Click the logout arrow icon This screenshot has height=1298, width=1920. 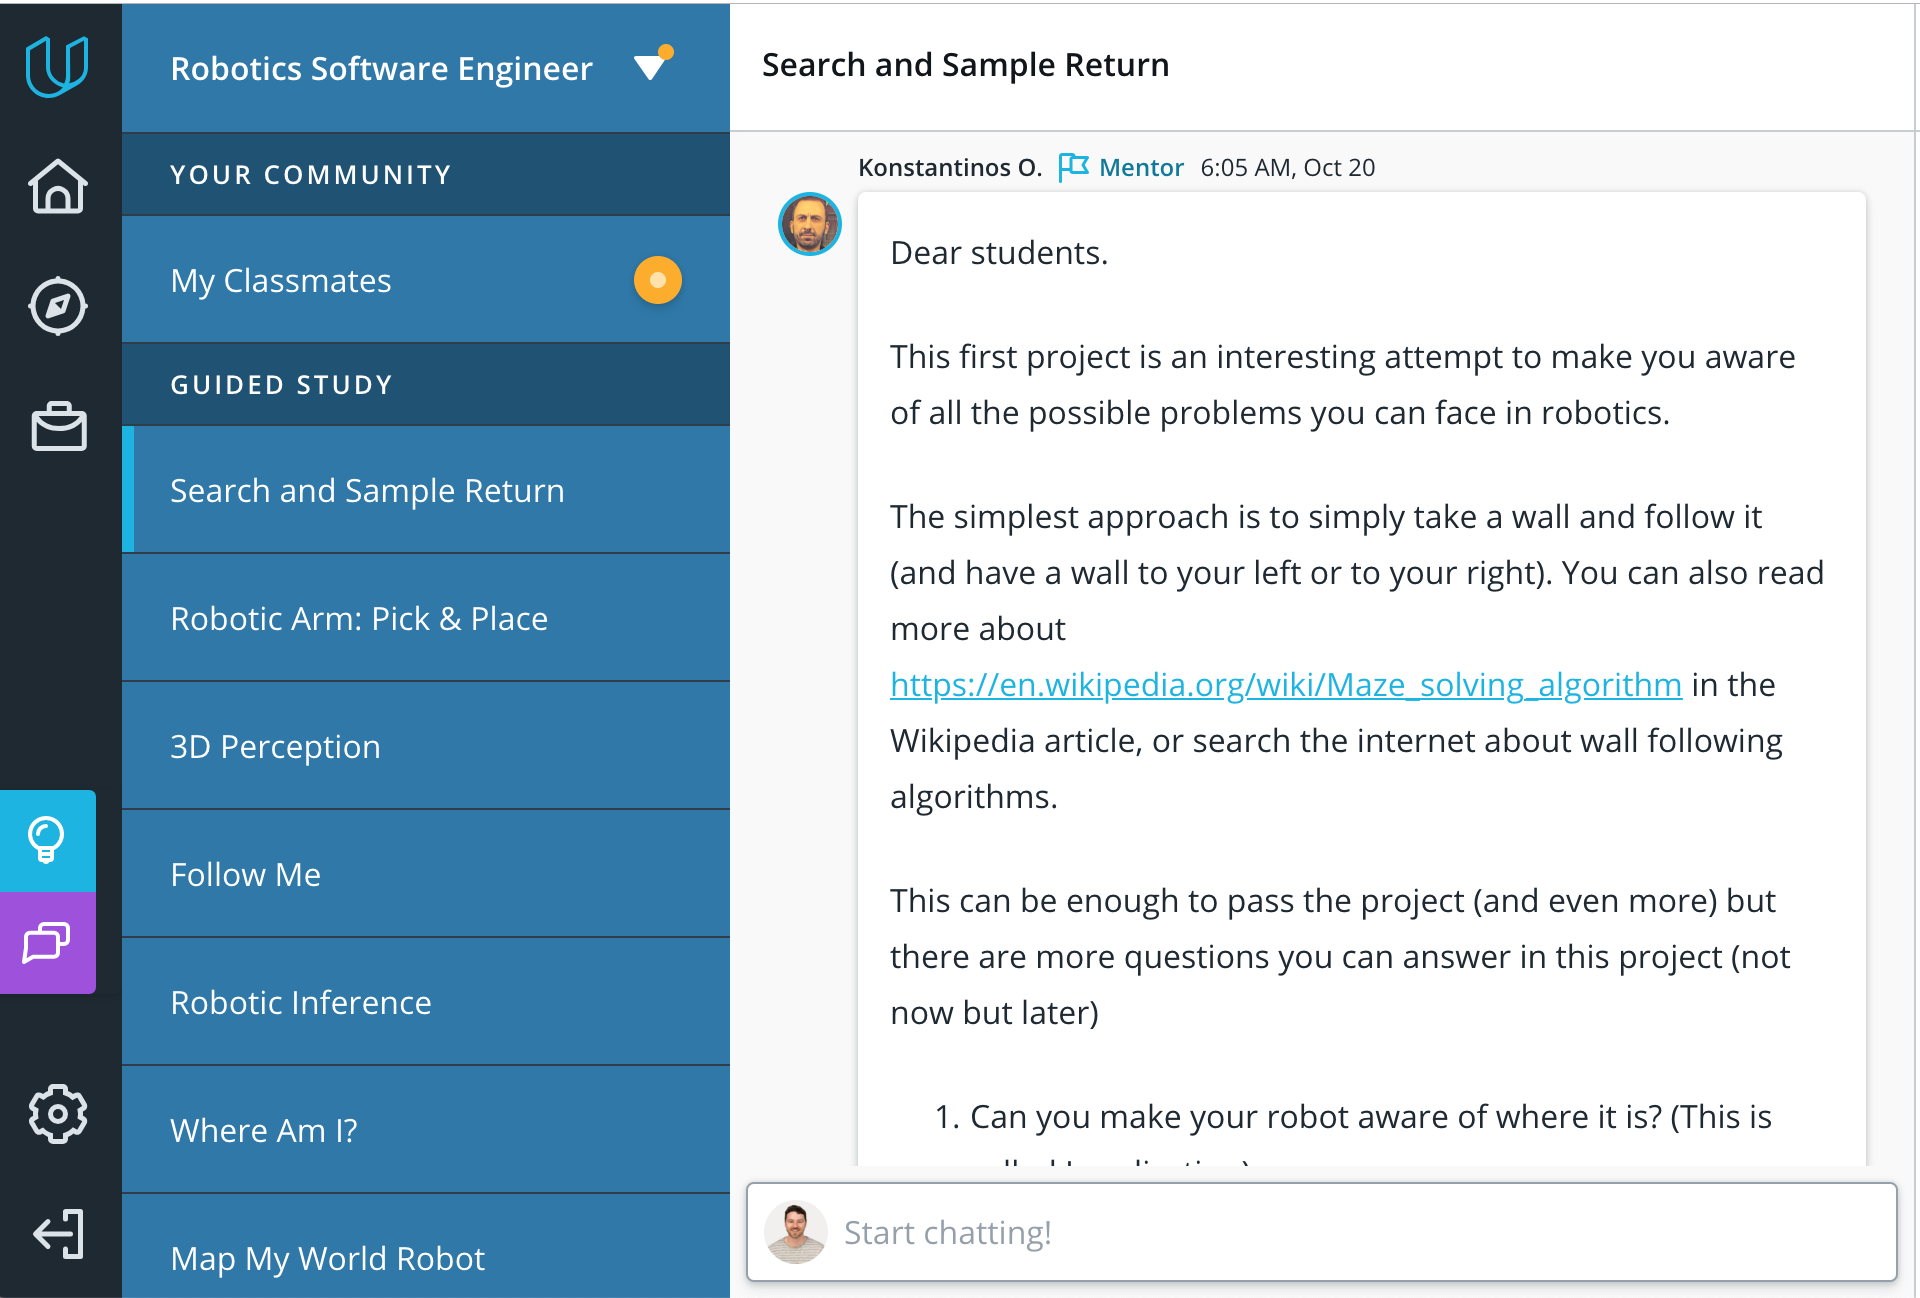point(58,1233)
